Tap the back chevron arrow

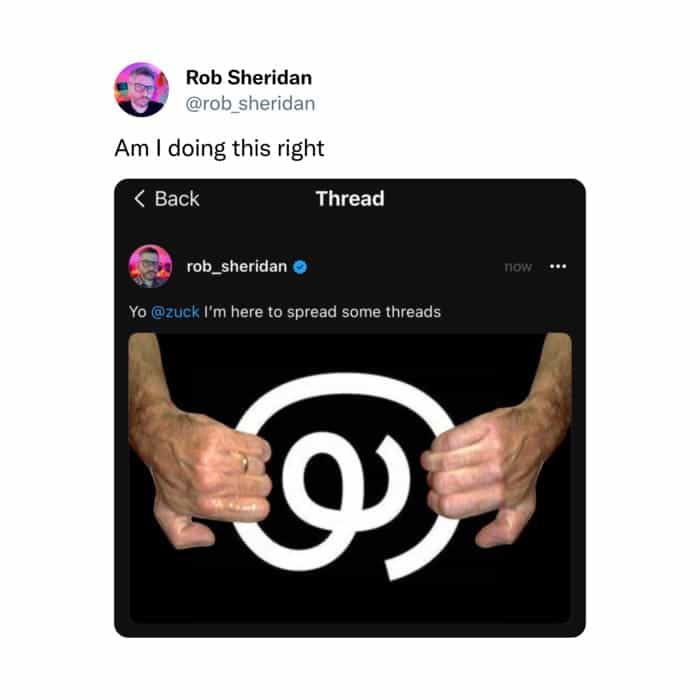click(139, 199)
